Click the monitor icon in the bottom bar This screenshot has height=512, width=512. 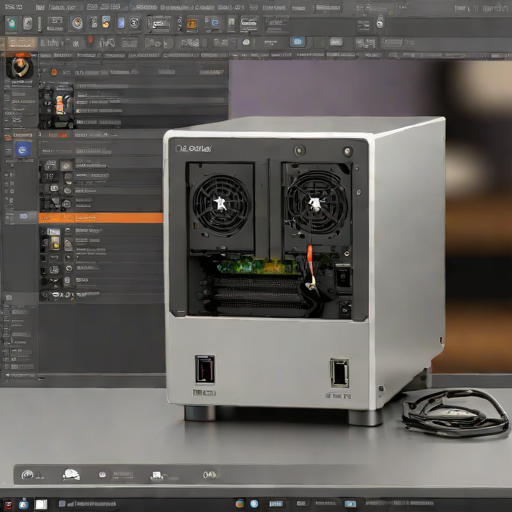[x=157, y=475]
